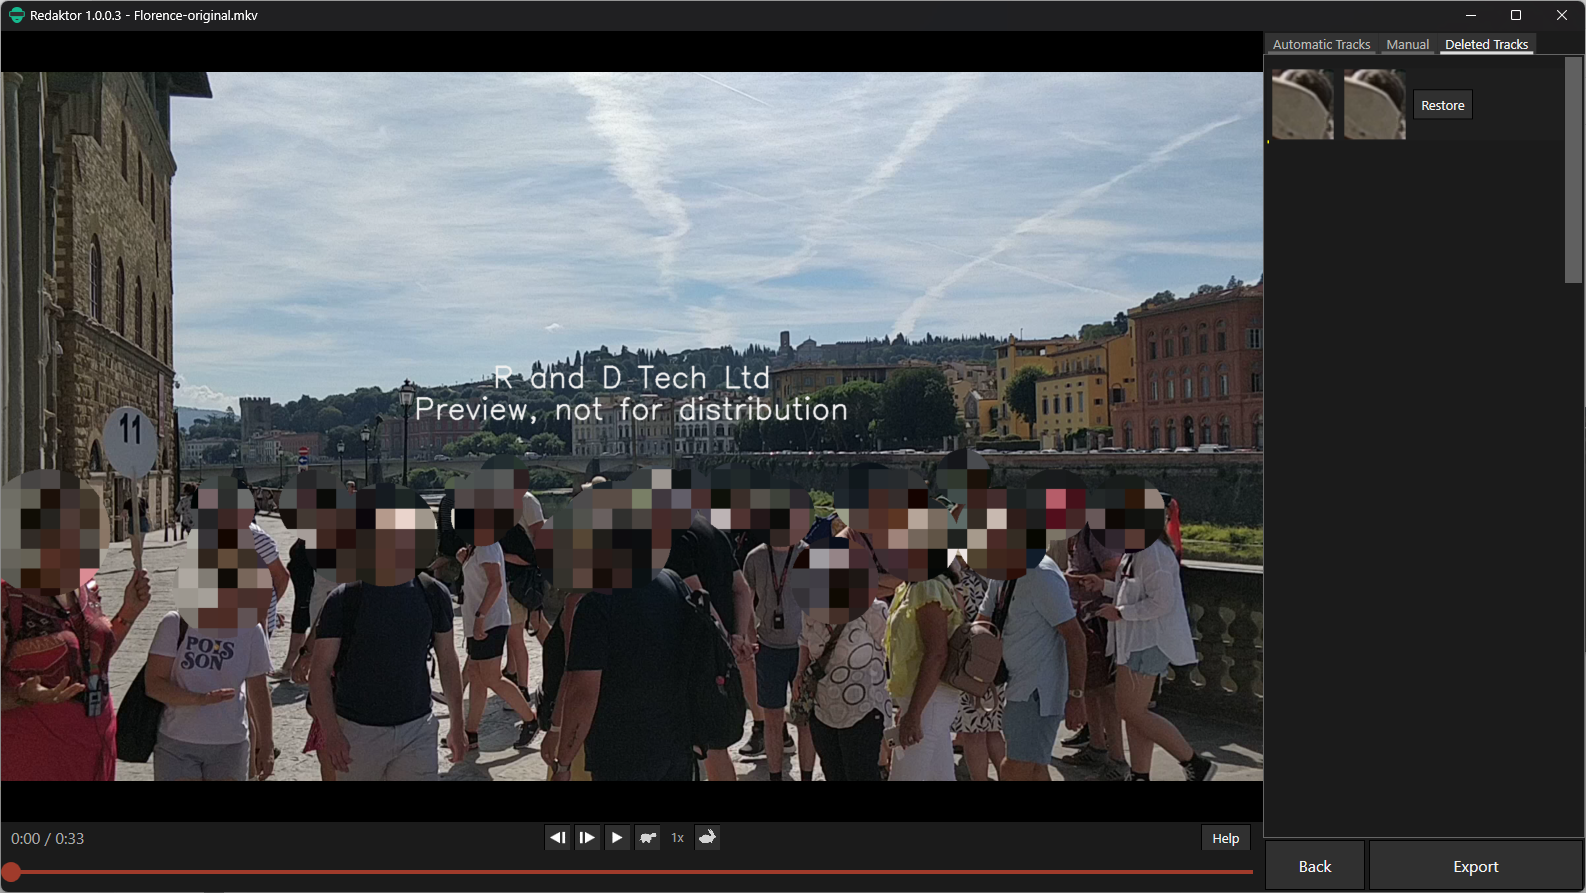Viewport: 1586px width, 893px height.
Task: Switch to Automatic Tracks tab
Action: 1321,45
